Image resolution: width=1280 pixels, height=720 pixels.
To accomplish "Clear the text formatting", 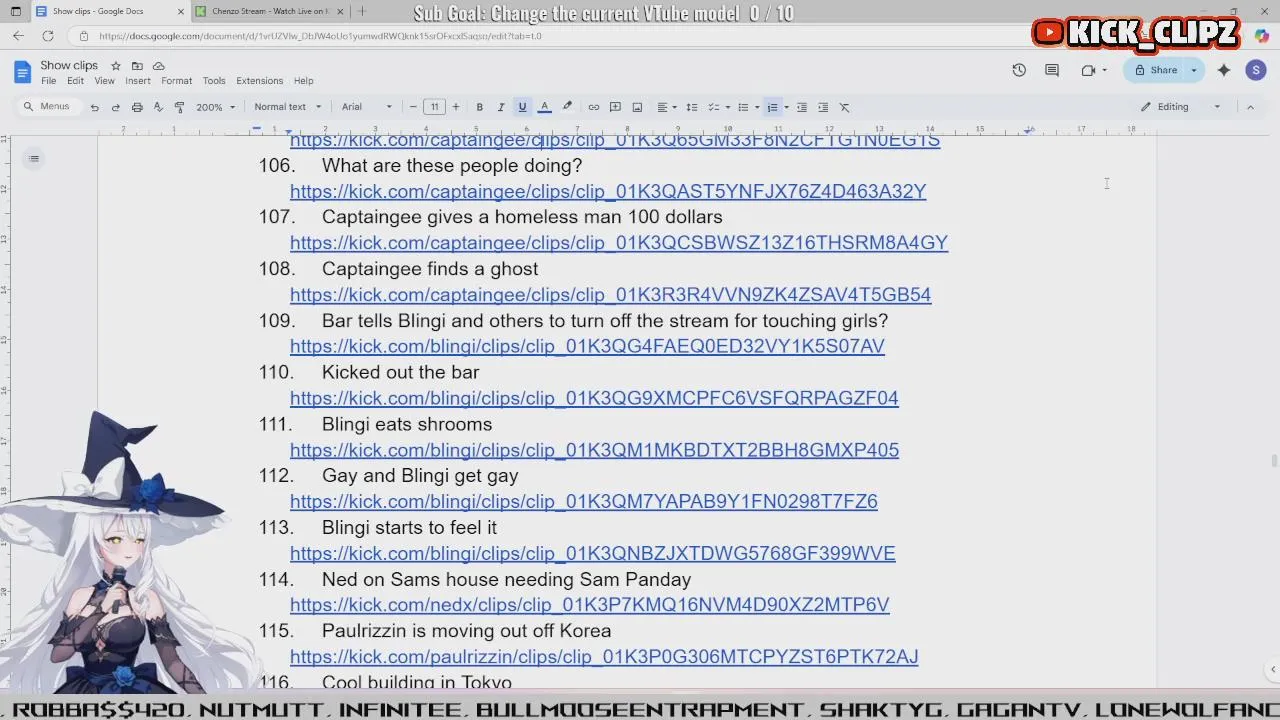I will pyautogui.click(x=844, y=107).
